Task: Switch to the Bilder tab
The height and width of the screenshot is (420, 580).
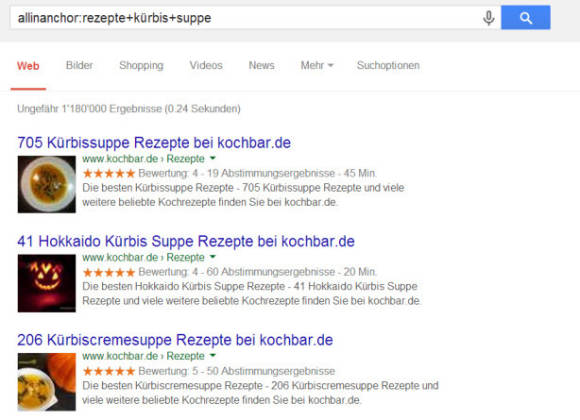Action: (x=79, y=65)
